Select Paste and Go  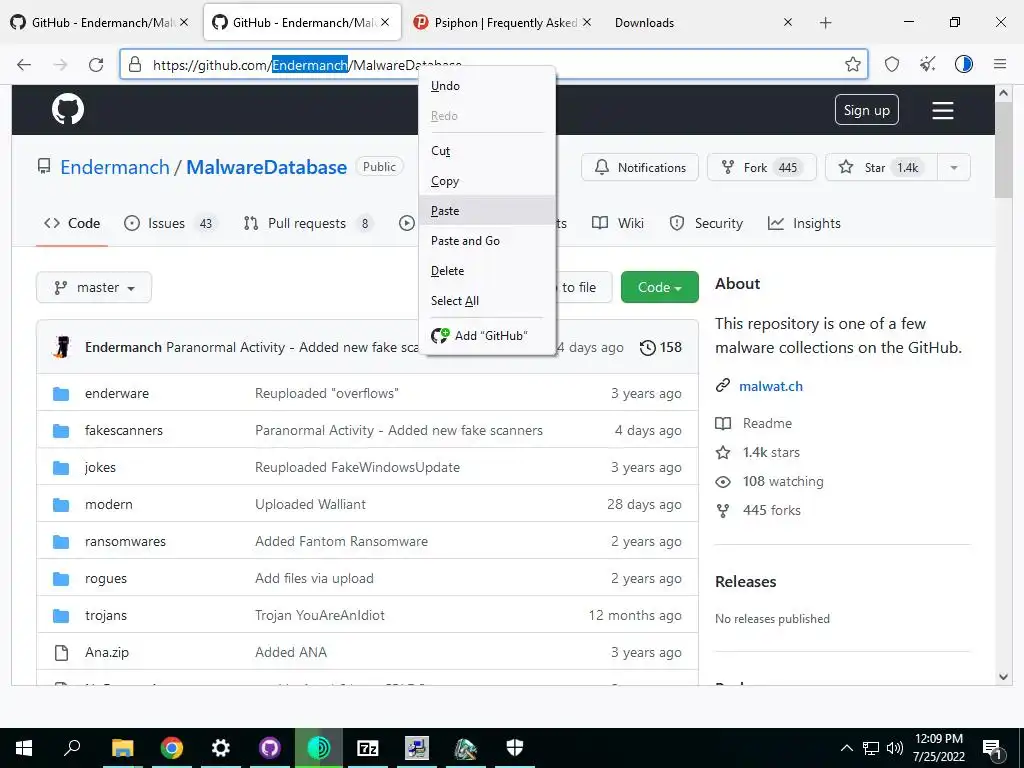487,241
